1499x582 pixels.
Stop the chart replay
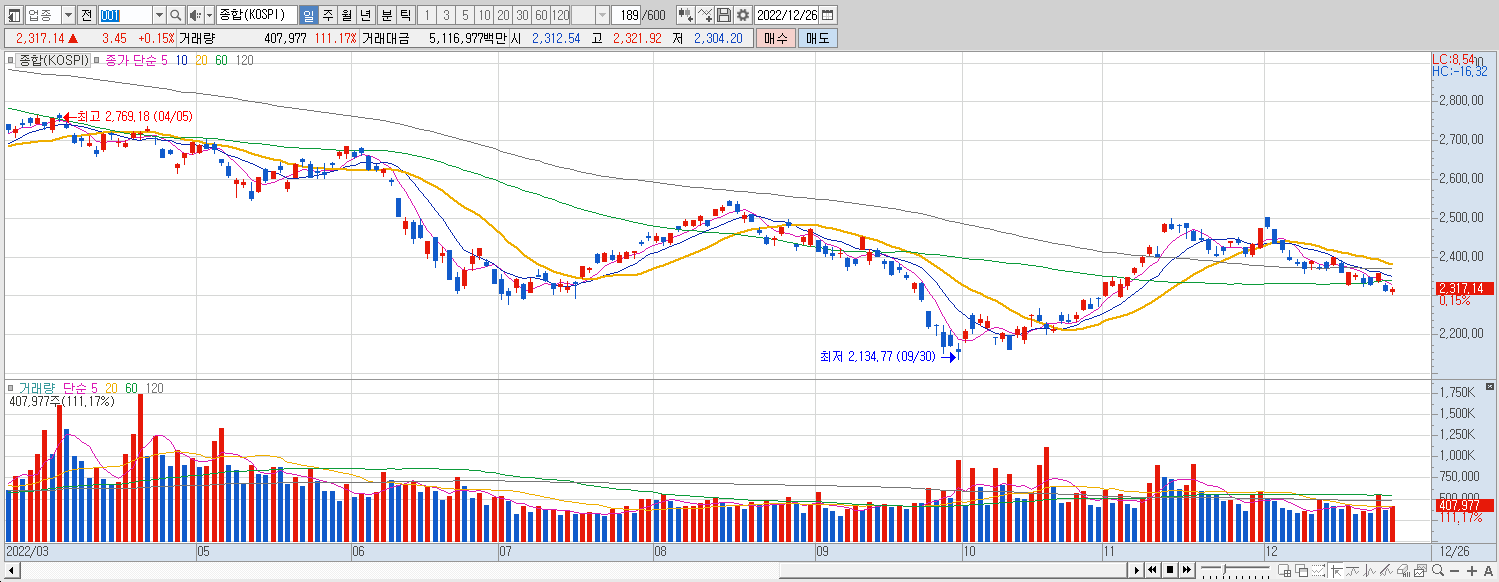pos(1170,570)
